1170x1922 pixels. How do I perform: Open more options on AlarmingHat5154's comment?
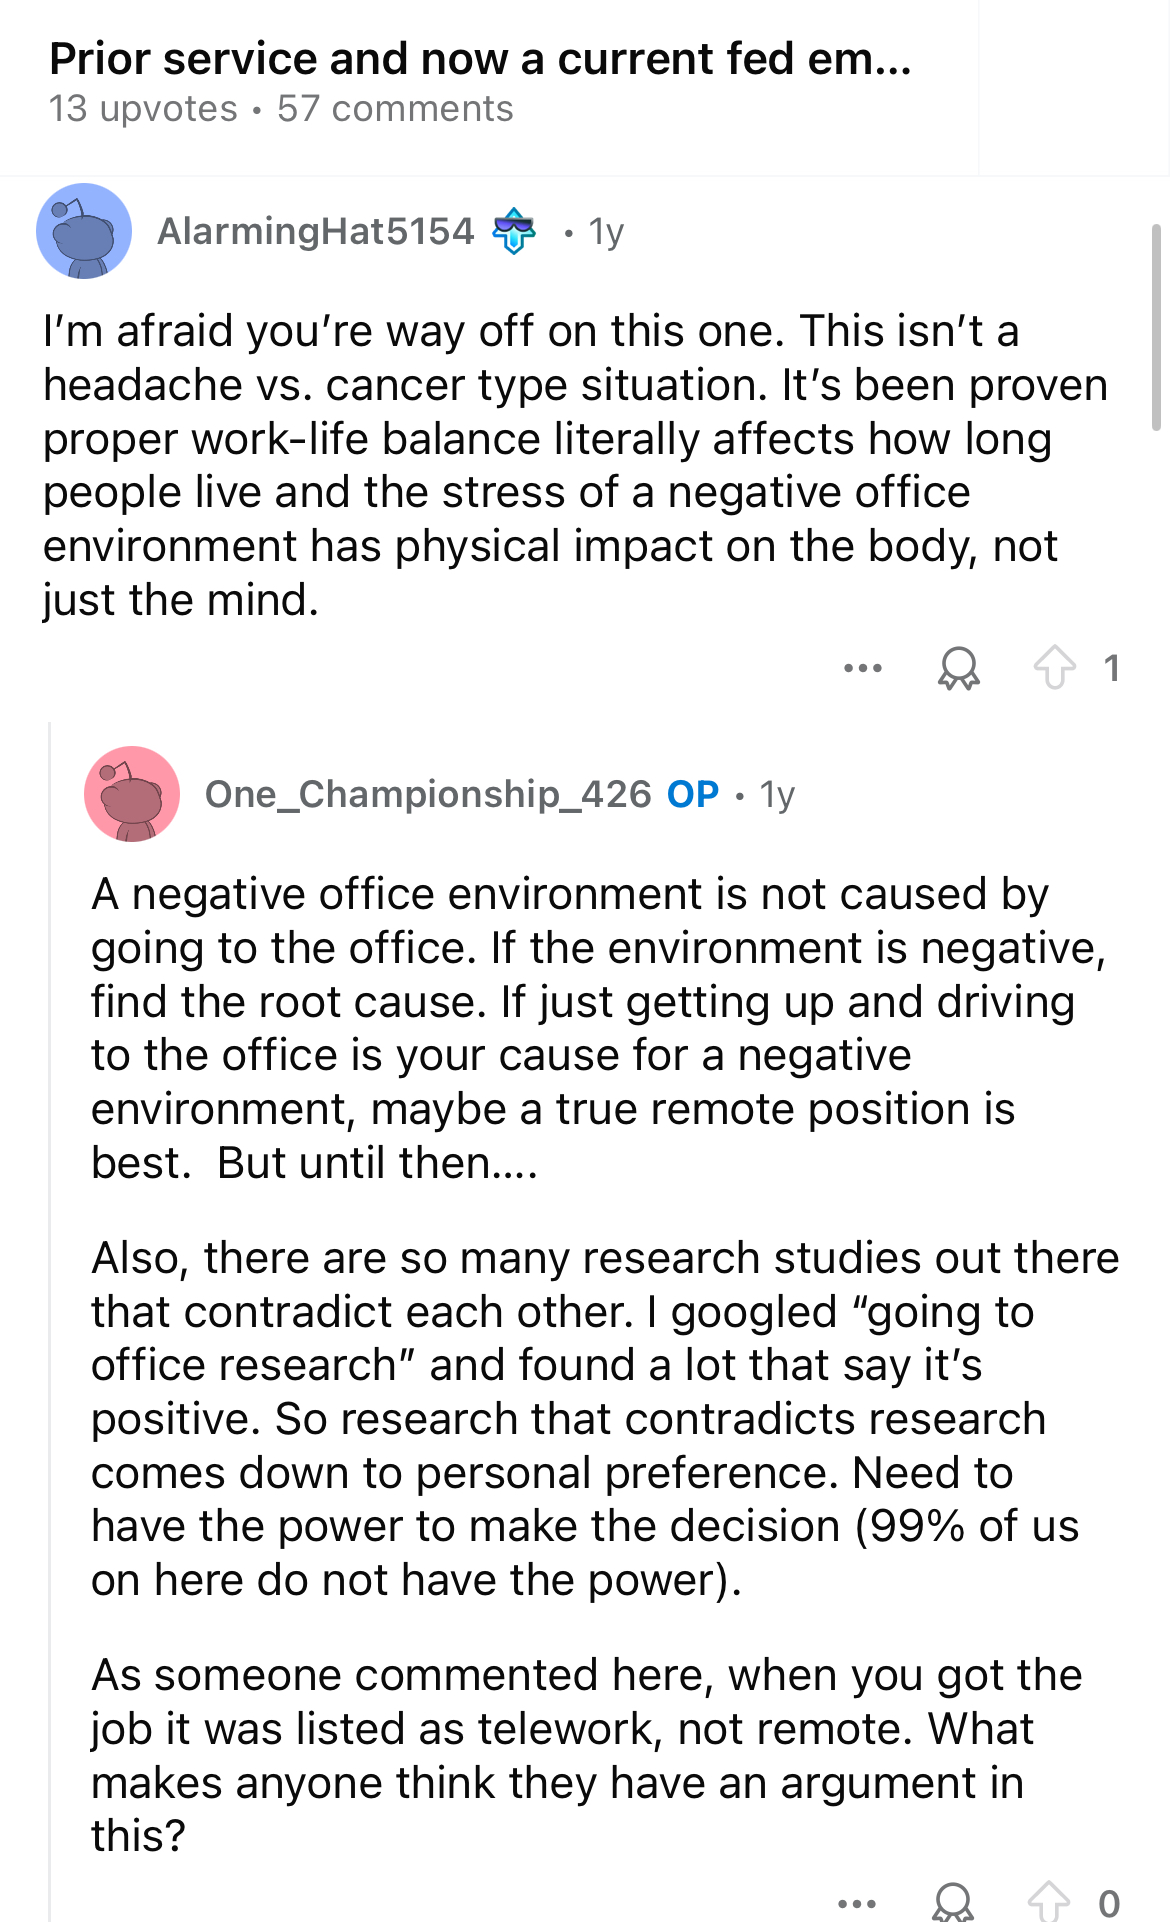click(x=863, y=668)
